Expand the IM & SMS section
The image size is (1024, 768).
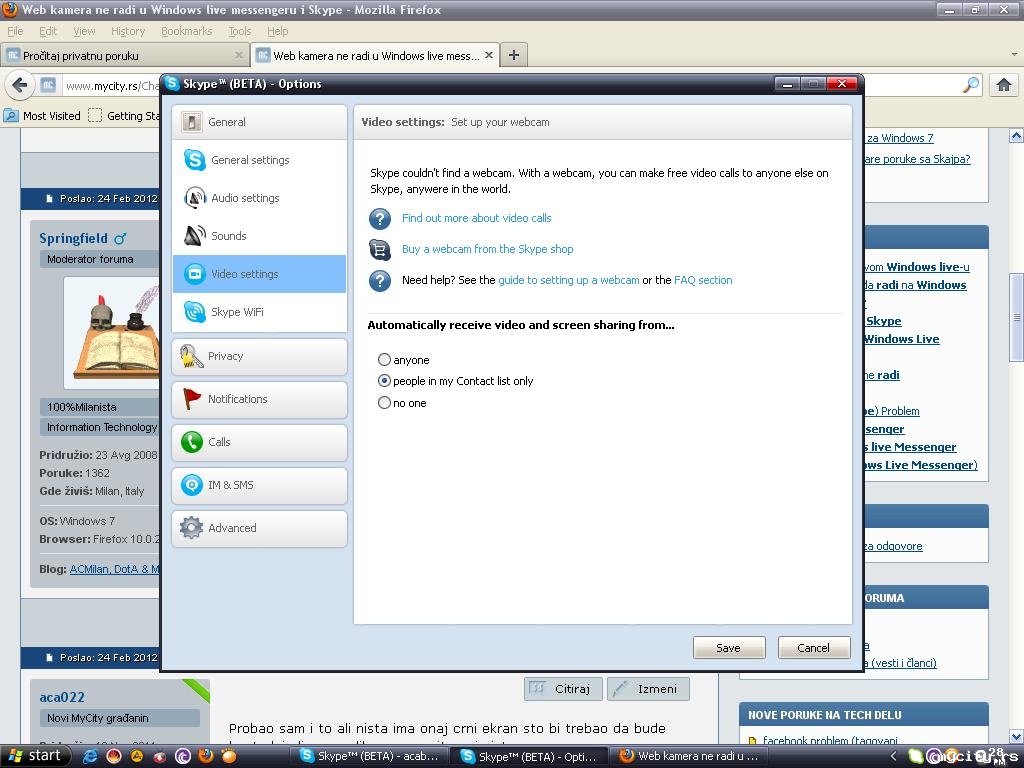pyautogui.click(x=259, y=485)
